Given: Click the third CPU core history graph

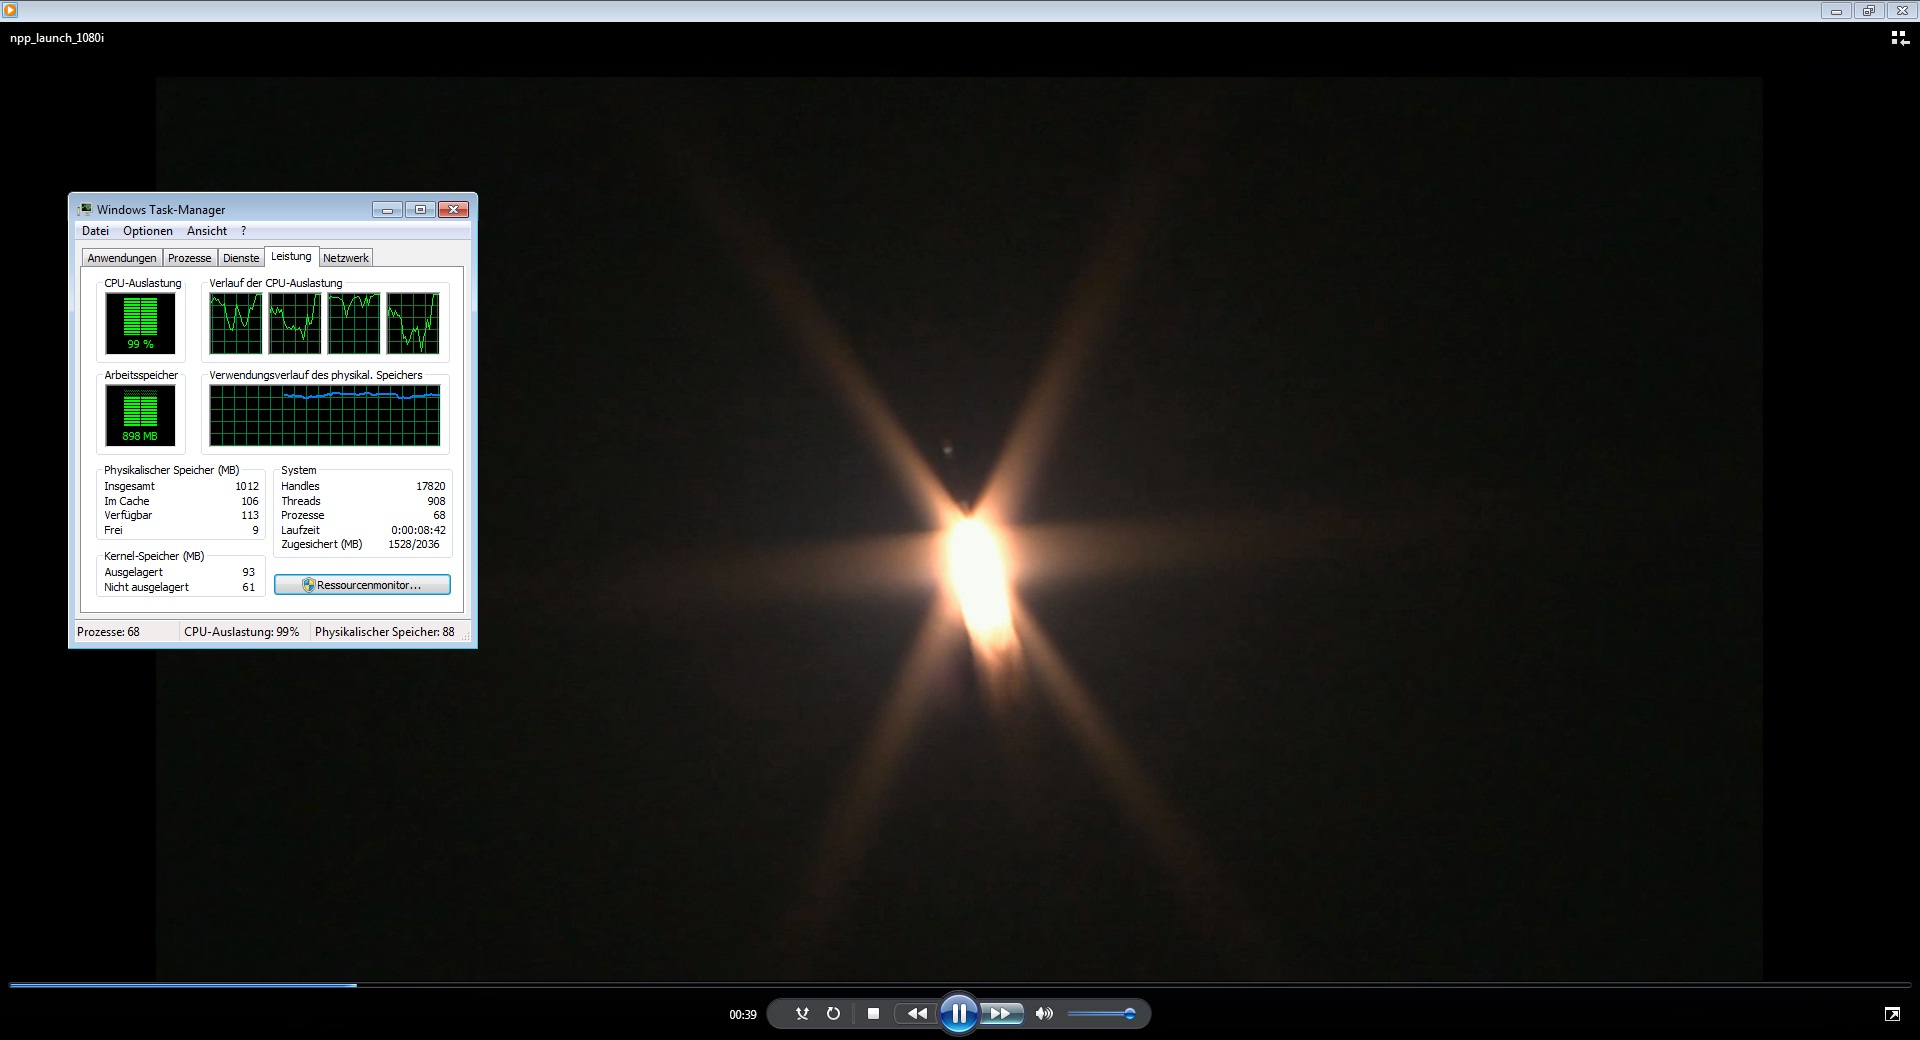Looking at the screenshot, I should (x=354, y=323).
